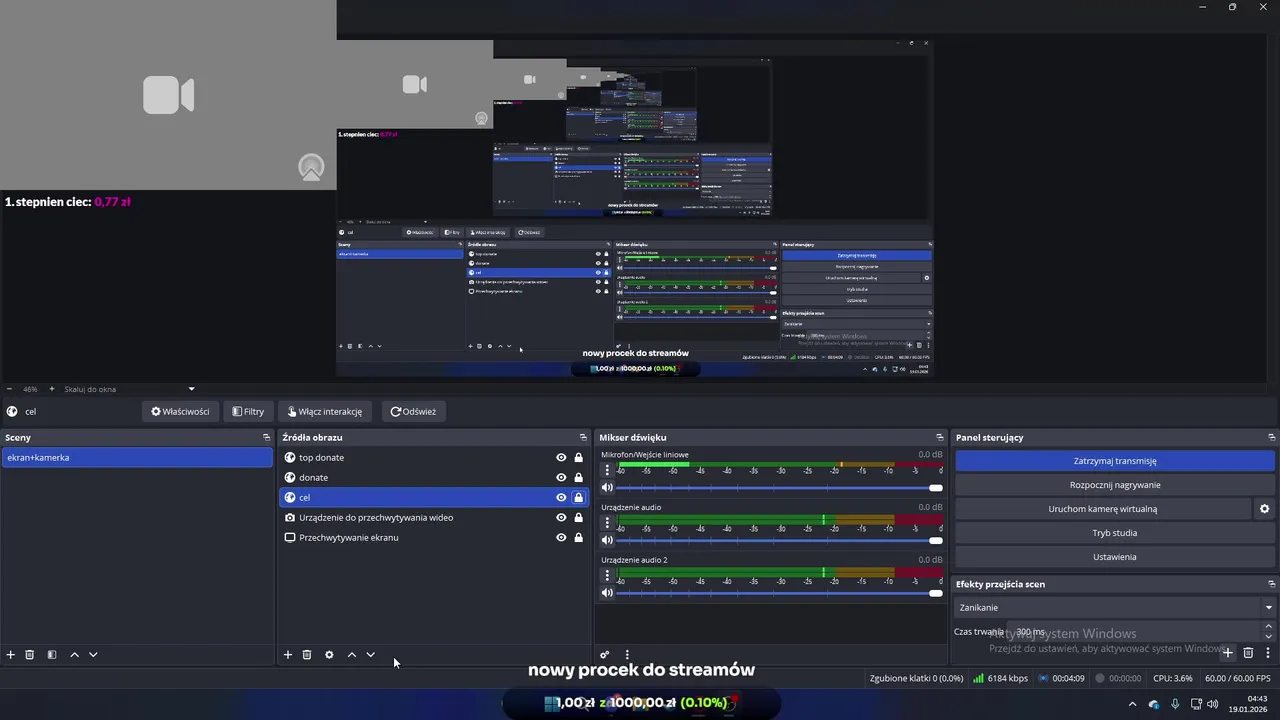Viewport: 1280px width, 720px height.
Task: Unlock the top donate source
Action: (578, 458)
